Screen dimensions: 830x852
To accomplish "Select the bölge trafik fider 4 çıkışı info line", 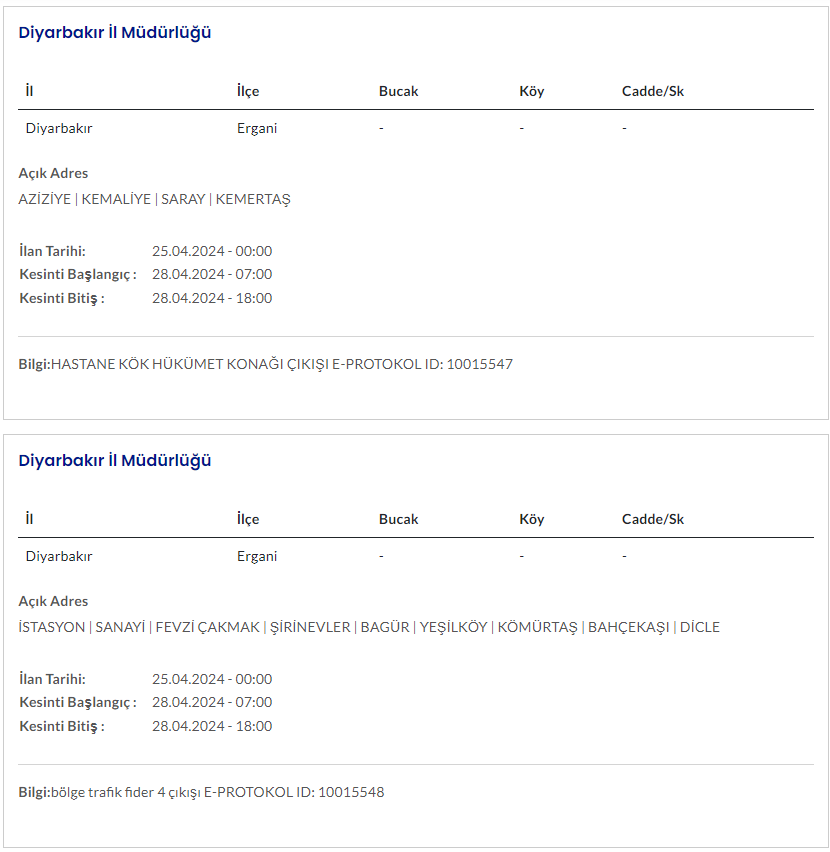I will [201, 792].
